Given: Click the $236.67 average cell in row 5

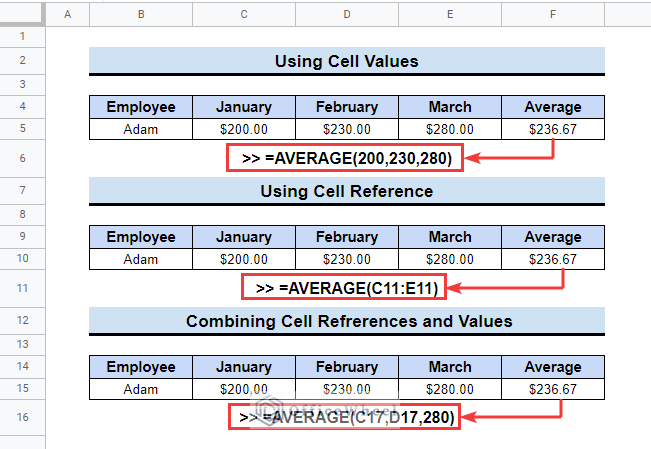Looking at the screenshot, I should [553, 129].
